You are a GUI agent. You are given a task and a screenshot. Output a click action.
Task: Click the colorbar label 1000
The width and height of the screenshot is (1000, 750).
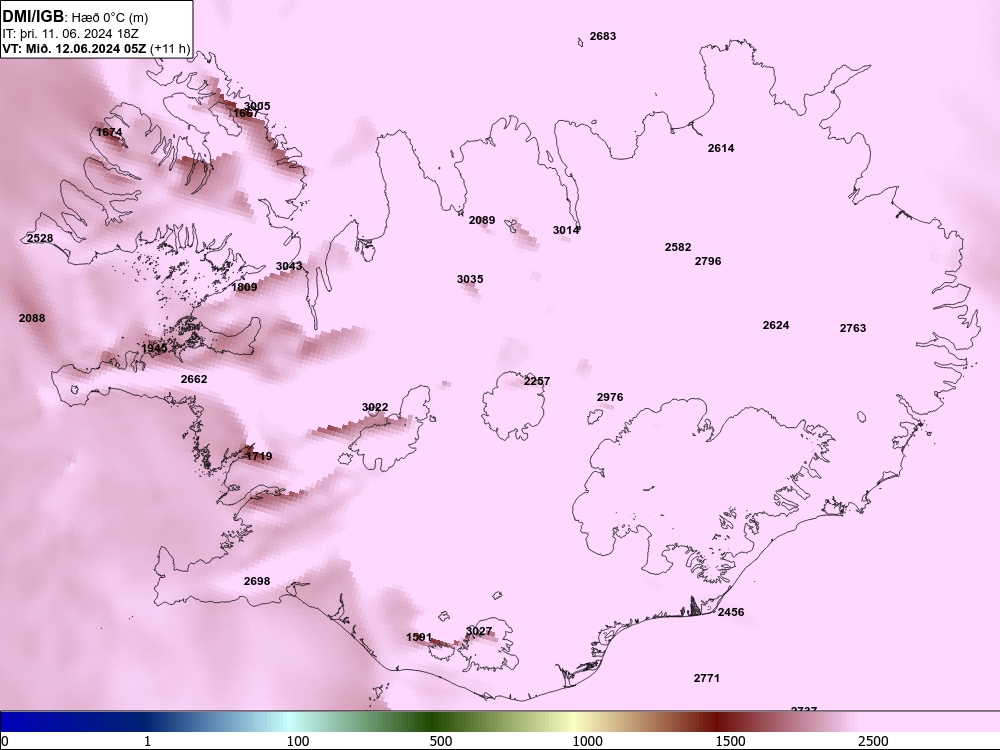pyautogui.click(x=587, y=741)
